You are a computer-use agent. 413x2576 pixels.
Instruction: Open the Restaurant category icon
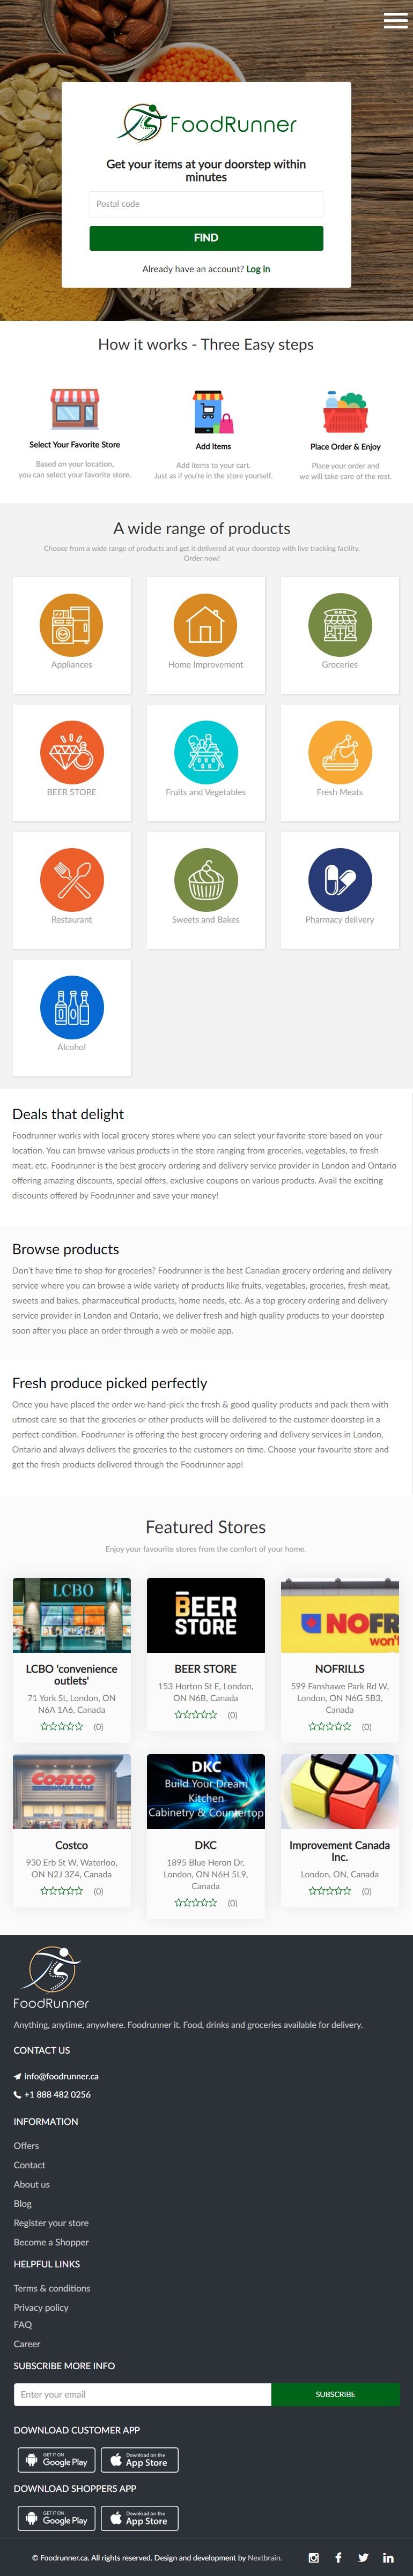coord(71,880)
